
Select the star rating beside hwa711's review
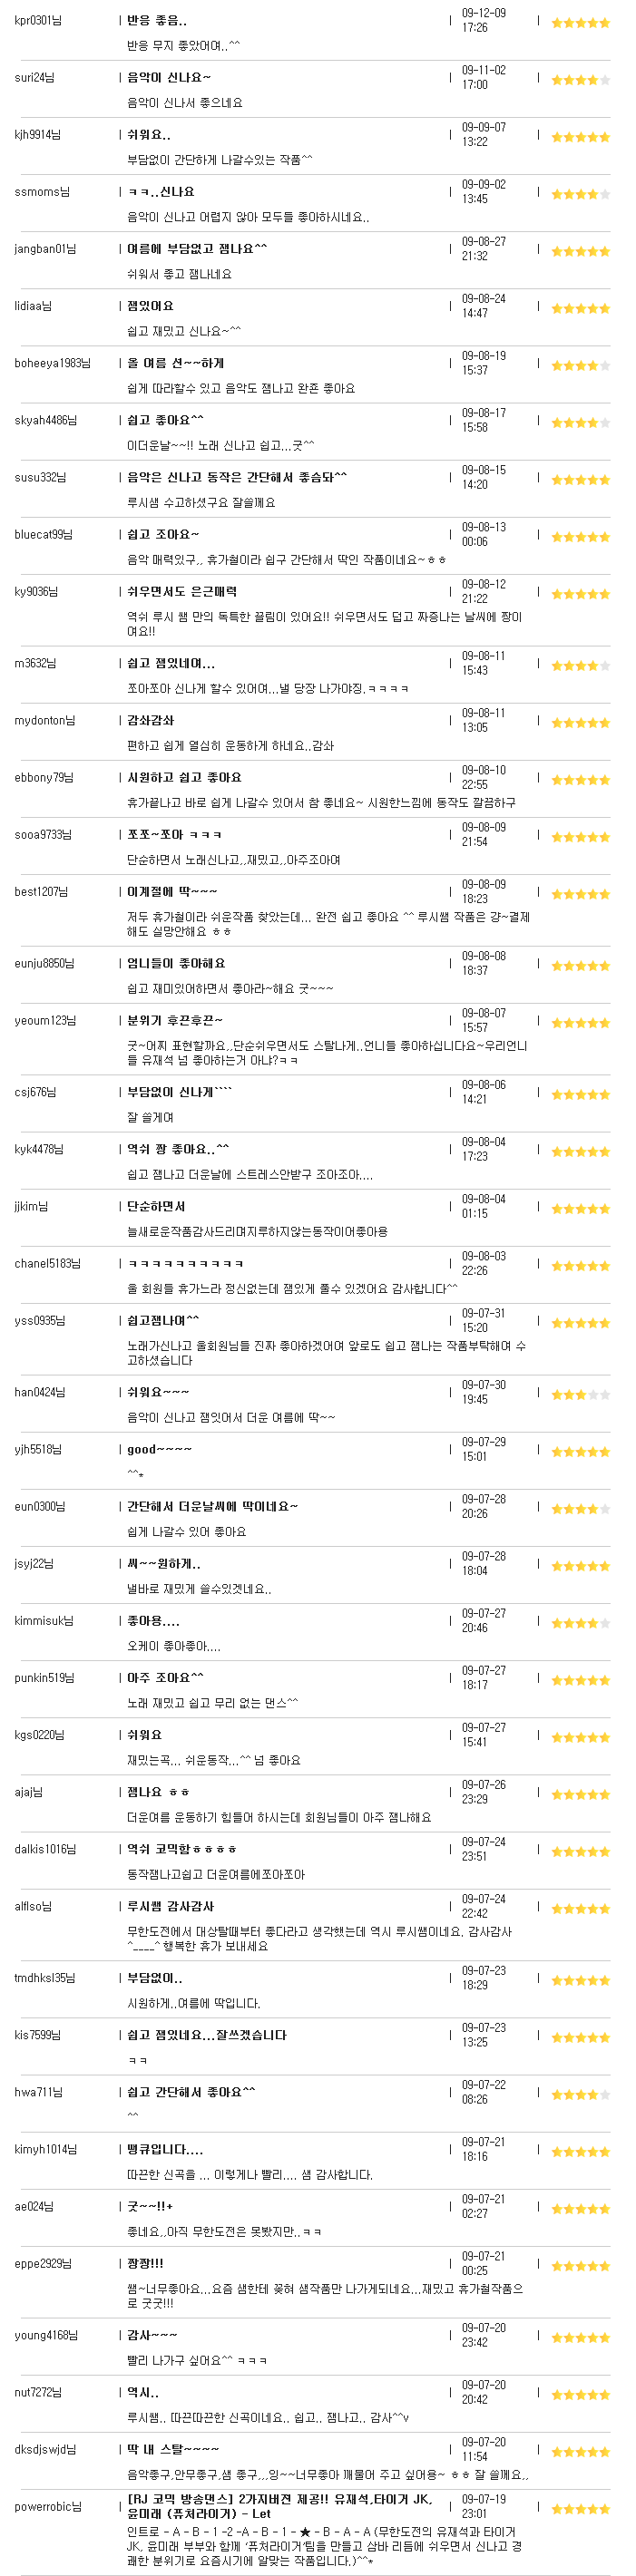[x=580, y=2095]
